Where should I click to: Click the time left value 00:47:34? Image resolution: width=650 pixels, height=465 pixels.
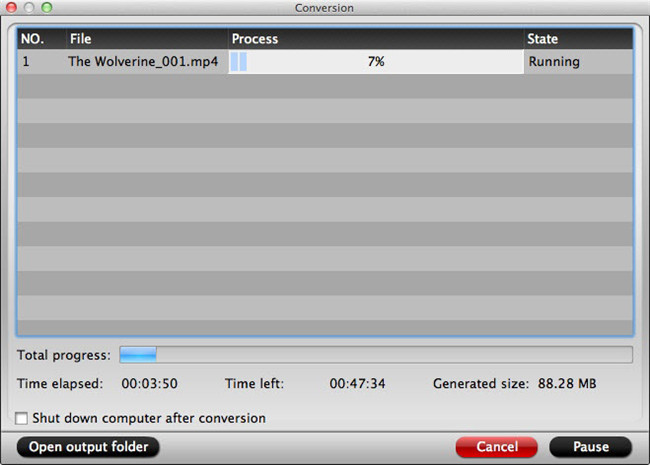coord(357,383)
